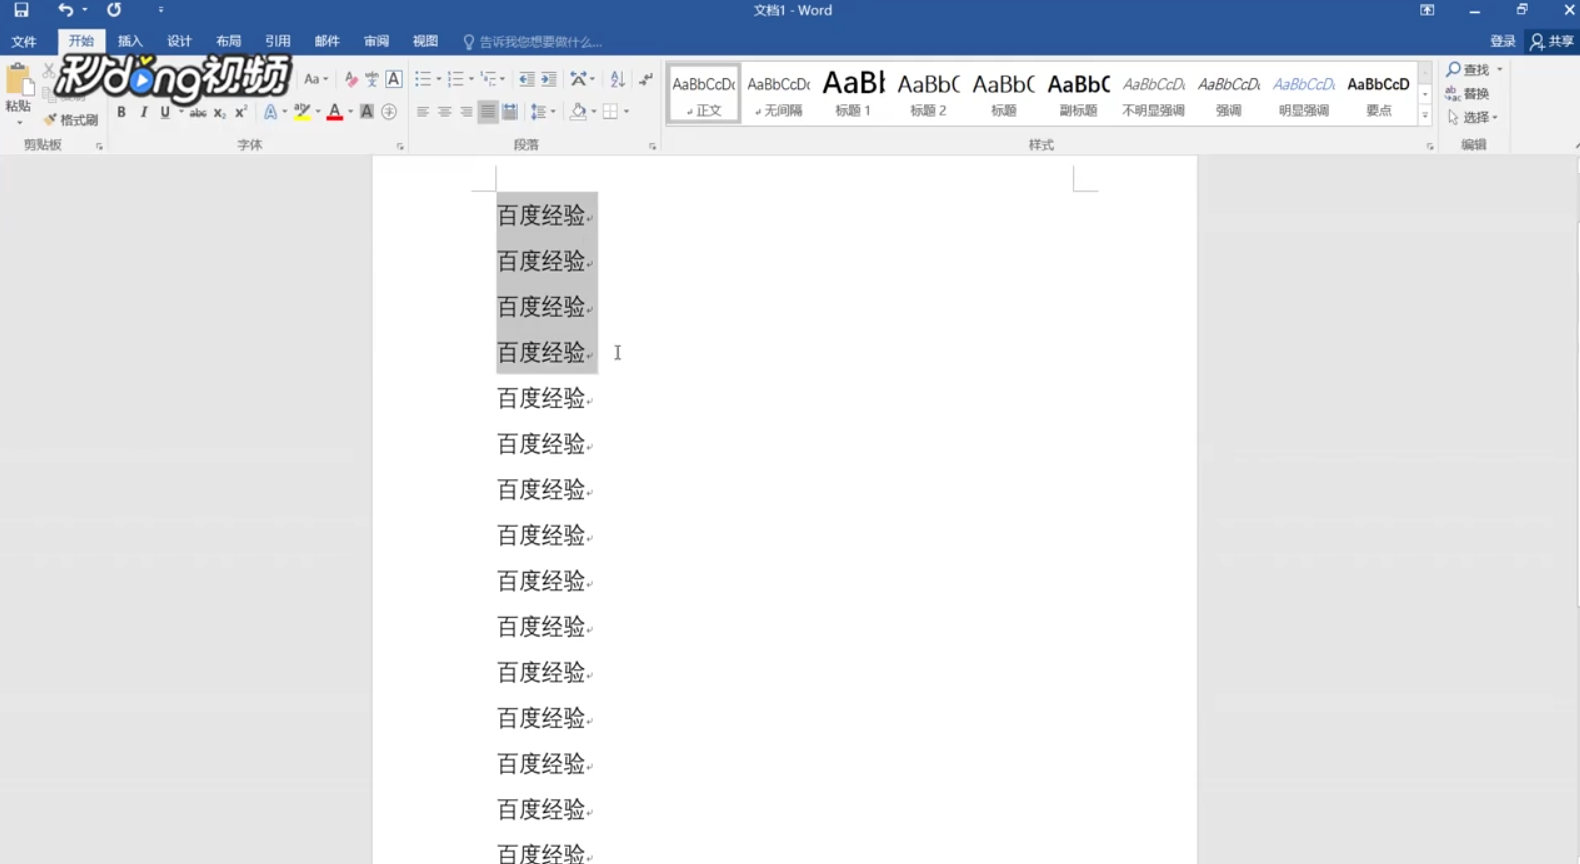This screenshot has width=1580, height=864.
Task: Toggle Justify alignment
Action: click(x=487, y=112)
